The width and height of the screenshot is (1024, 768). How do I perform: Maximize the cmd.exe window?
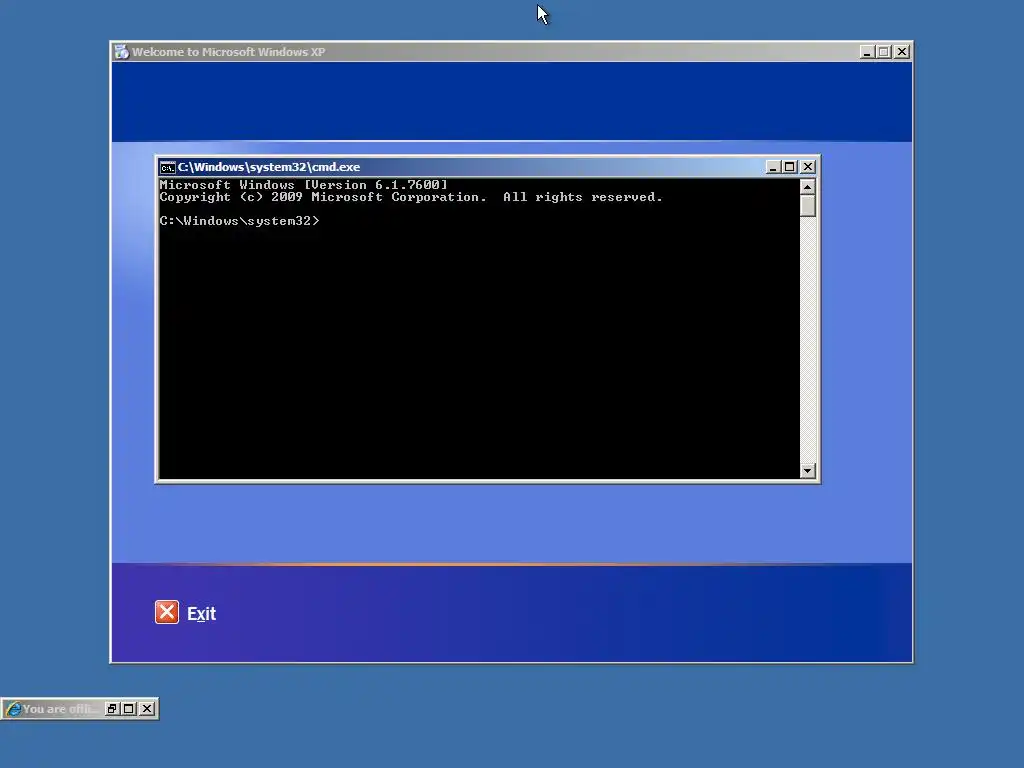coord(790,167)
